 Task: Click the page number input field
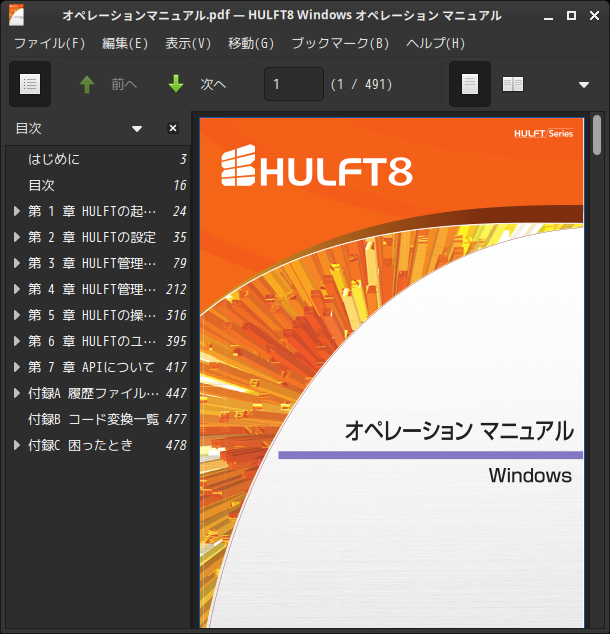coord(294,84)
